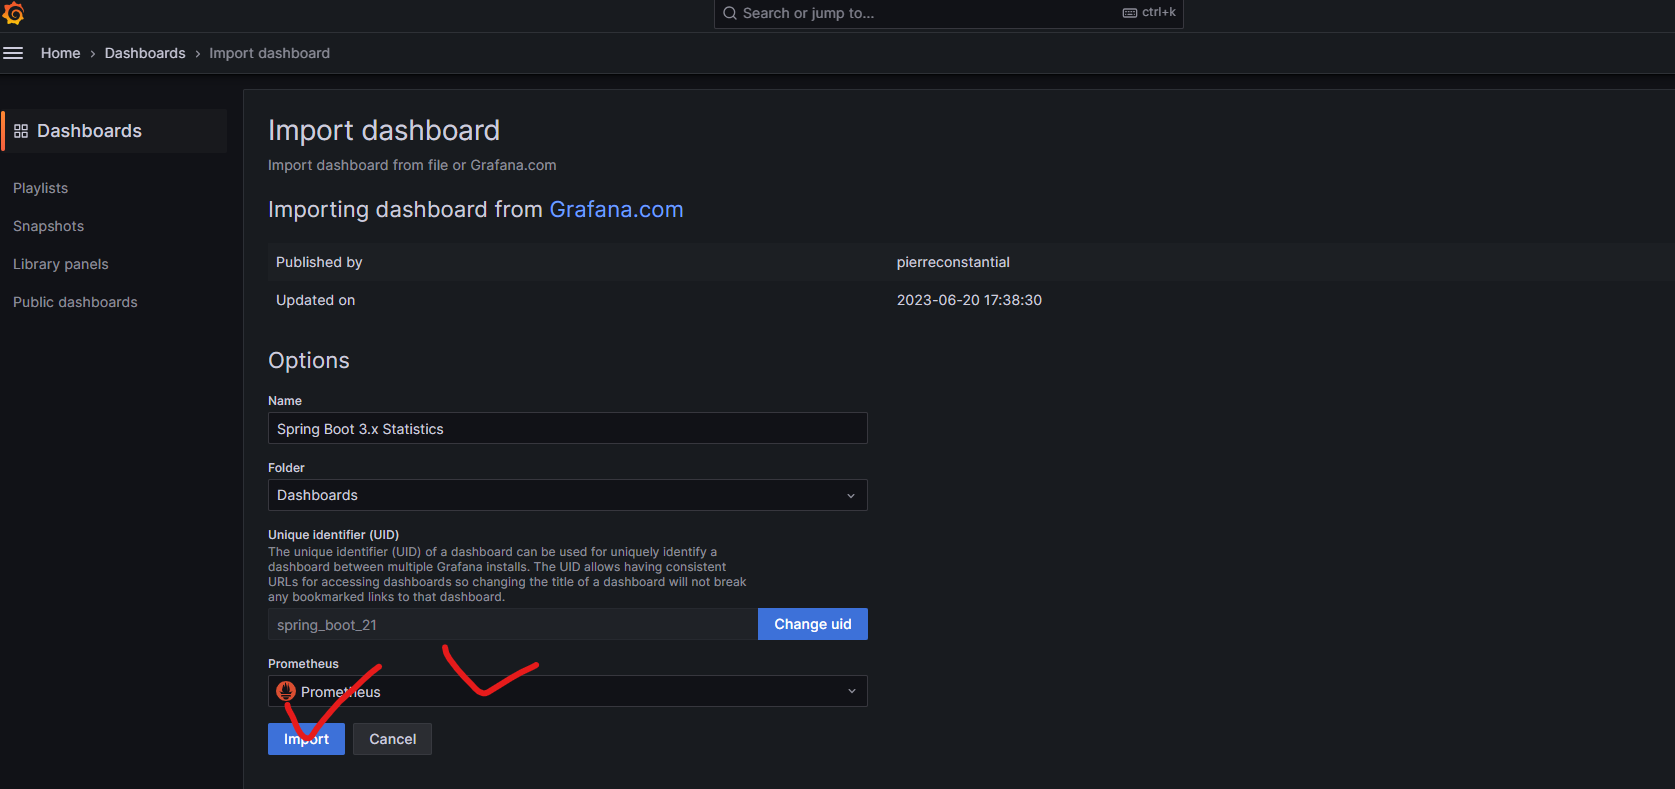Click the ctrl+k keyboard shortcut icon
The width and height of the screenshot is (1675, 789).
pos(1130,13)
